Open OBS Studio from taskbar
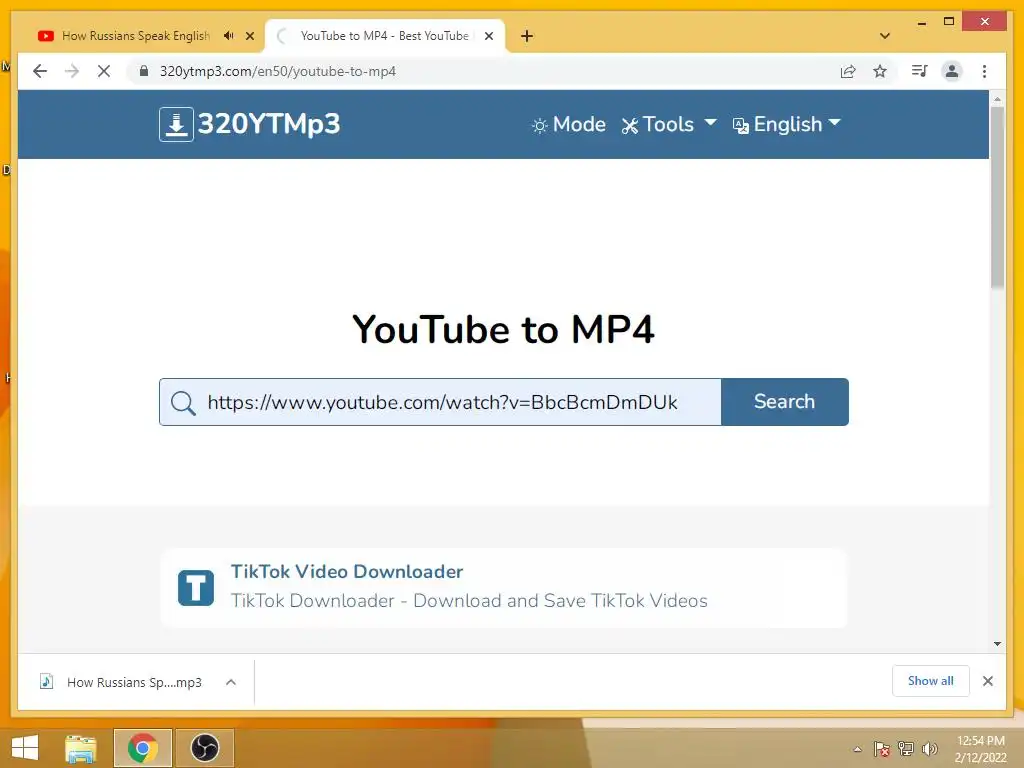This screenshot has width=1024, height=768. point(204,748)
